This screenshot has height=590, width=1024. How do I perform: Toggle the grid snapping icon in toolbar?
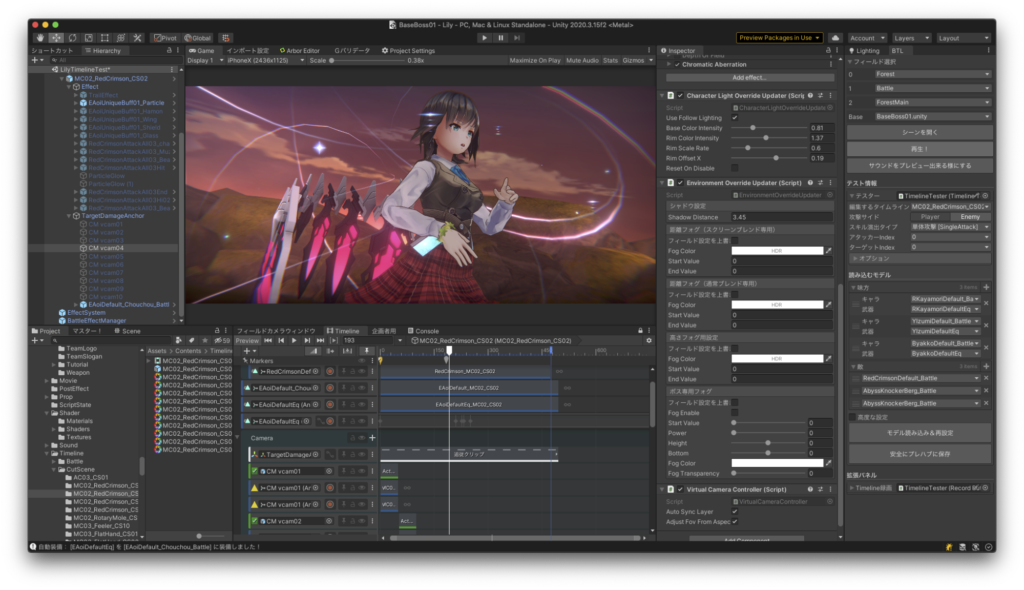coord(225,38)
